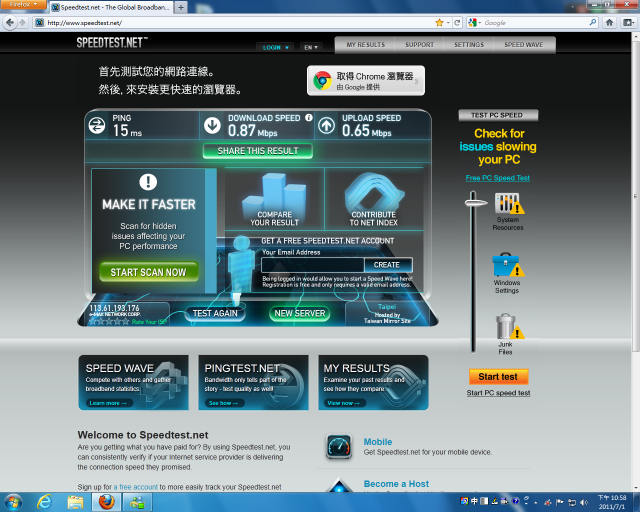Click the CREATE account button

388,265
